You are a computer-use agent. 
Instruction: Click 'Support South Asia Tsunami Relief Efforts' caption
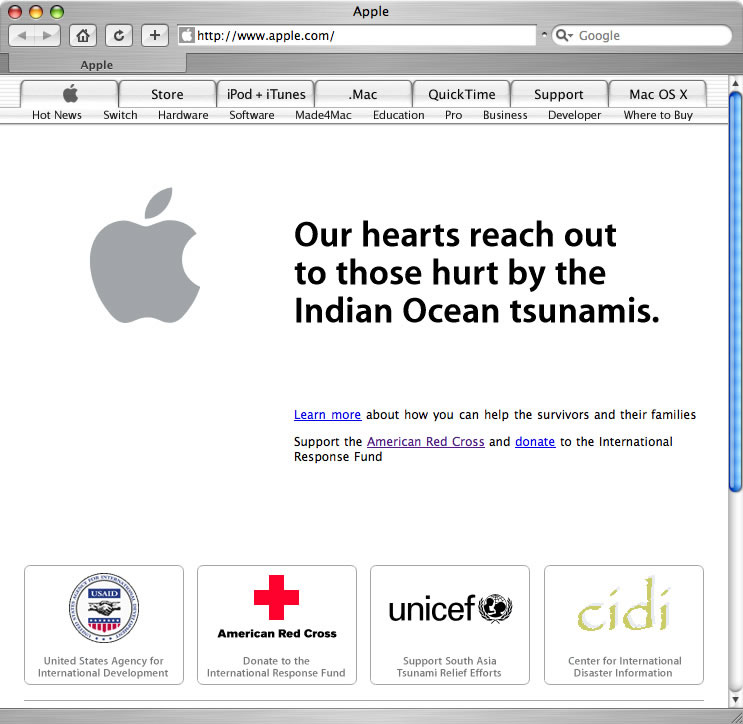pos(449,667)
